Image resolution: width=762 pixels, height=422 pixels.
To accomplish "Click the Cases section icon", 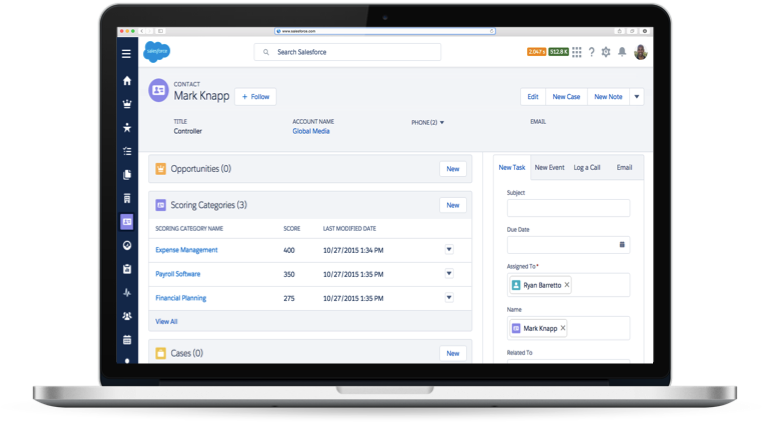I will pyautogui.click(x=160, y=353).
